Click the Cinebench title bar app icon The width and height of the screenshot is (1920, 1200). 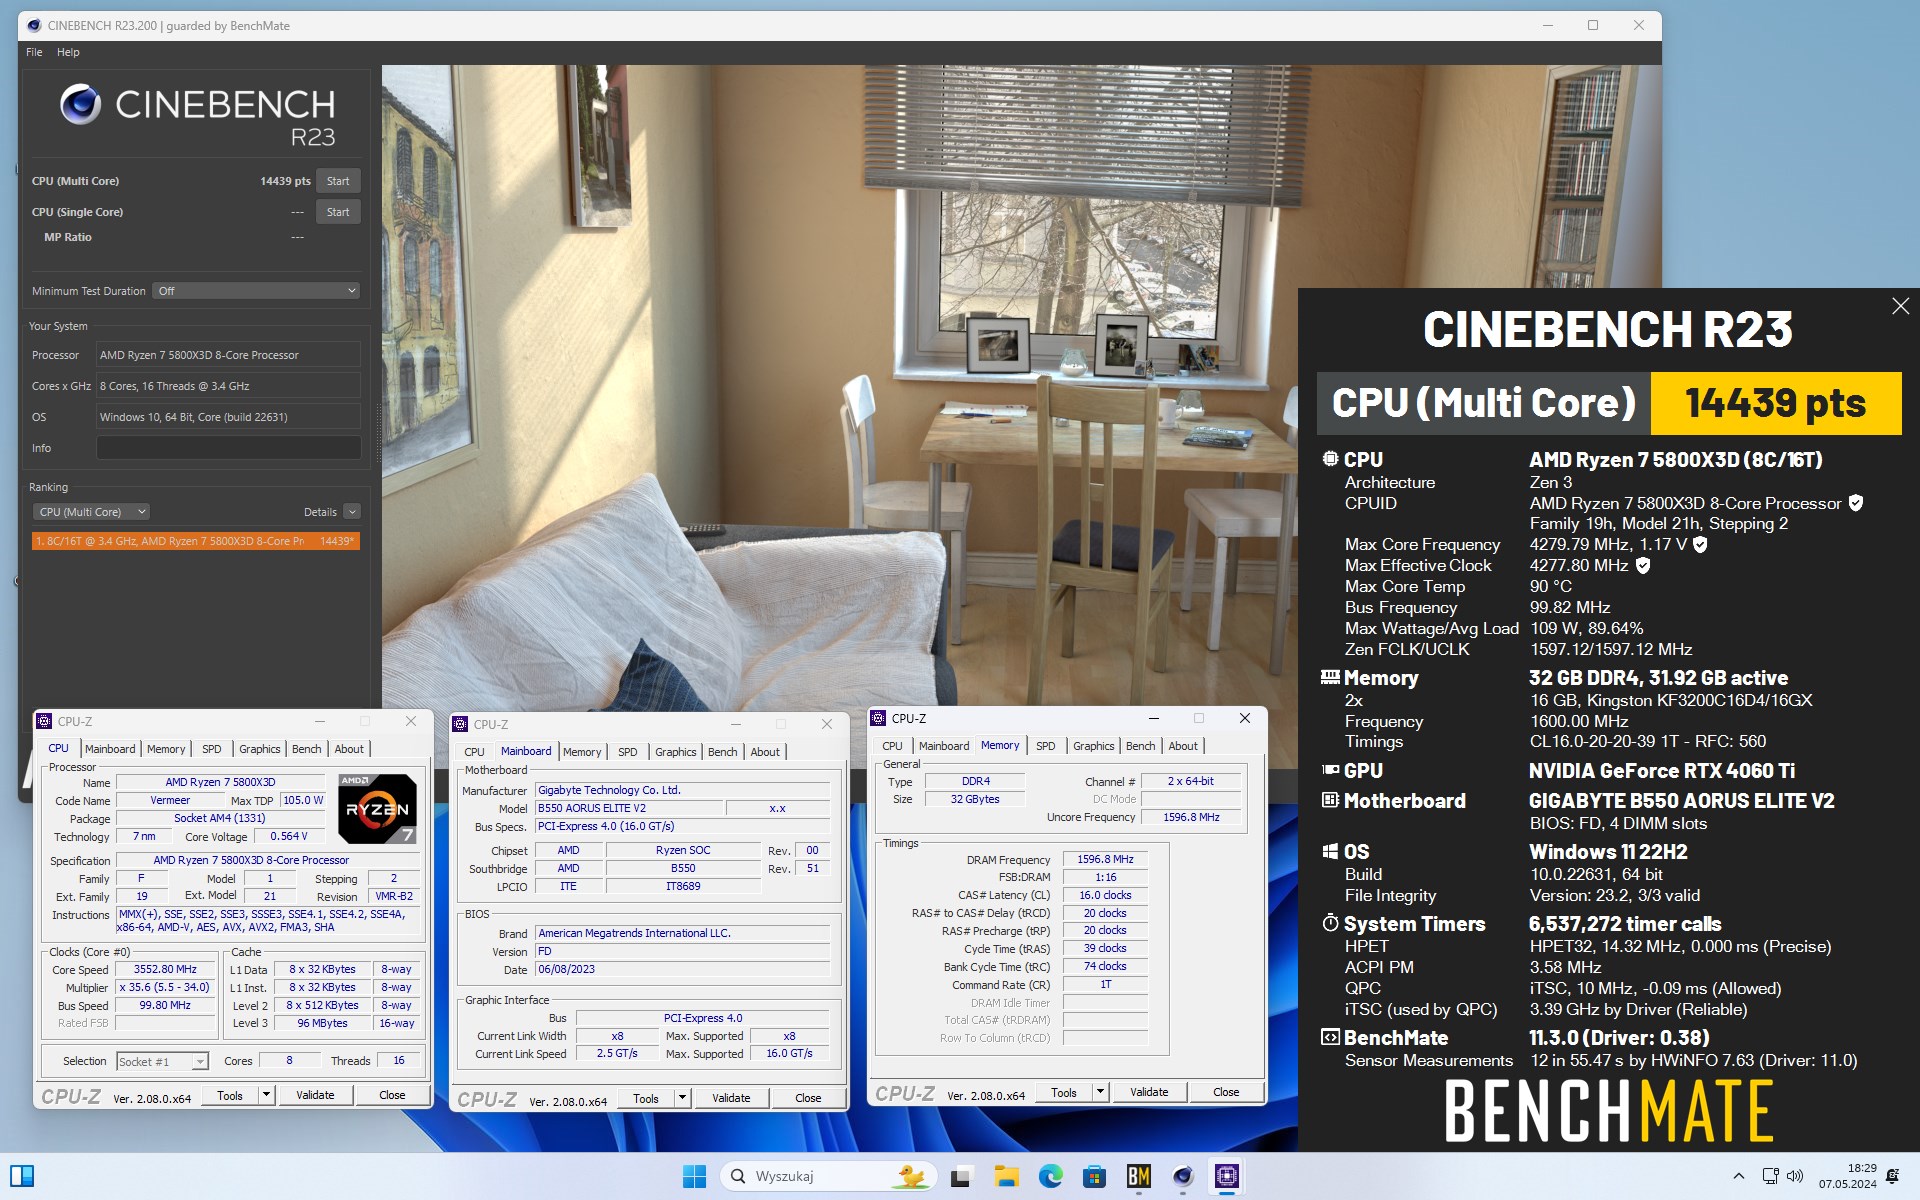[33, 25]
